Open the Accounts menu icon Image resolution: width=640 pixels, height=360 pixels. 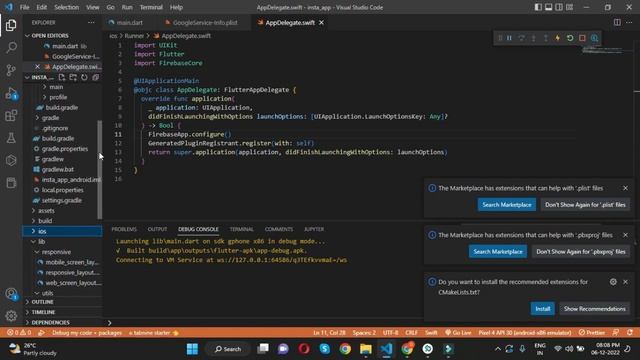pos(11,294)
